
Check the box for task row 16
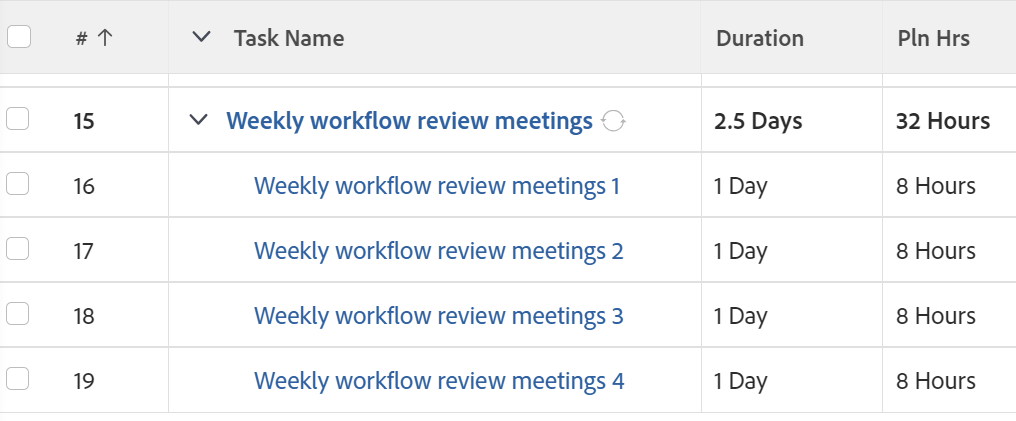tap(18, 184)
